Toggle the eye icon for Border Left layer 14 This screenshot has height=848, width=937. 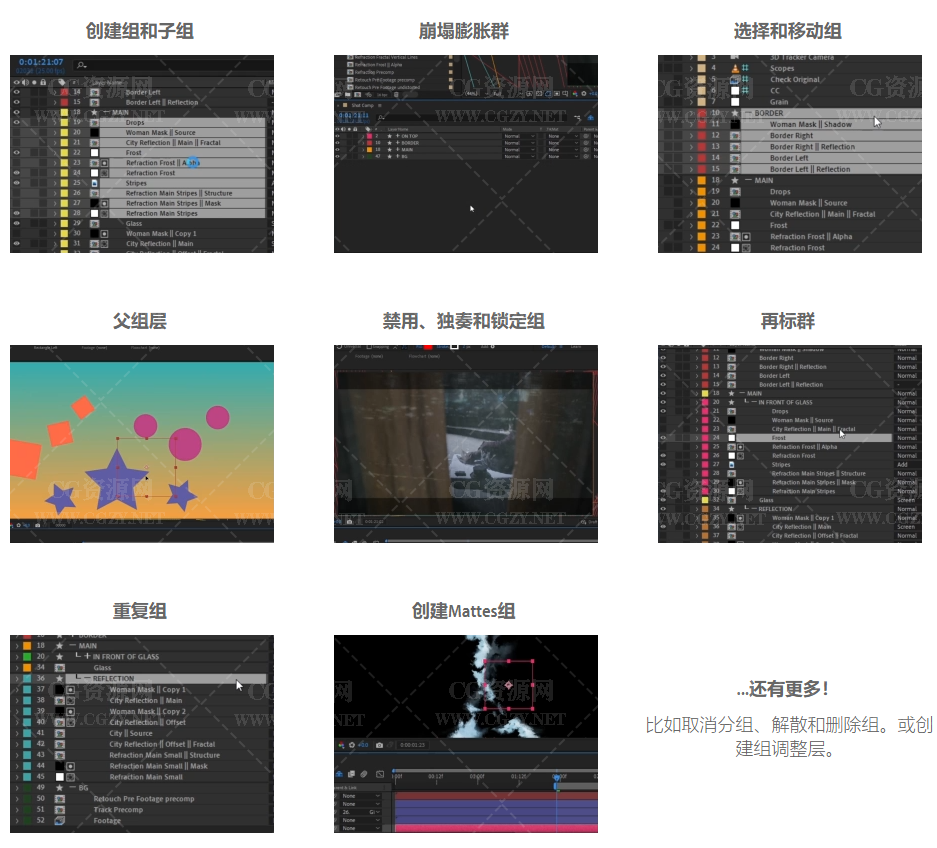pos(16,92)
